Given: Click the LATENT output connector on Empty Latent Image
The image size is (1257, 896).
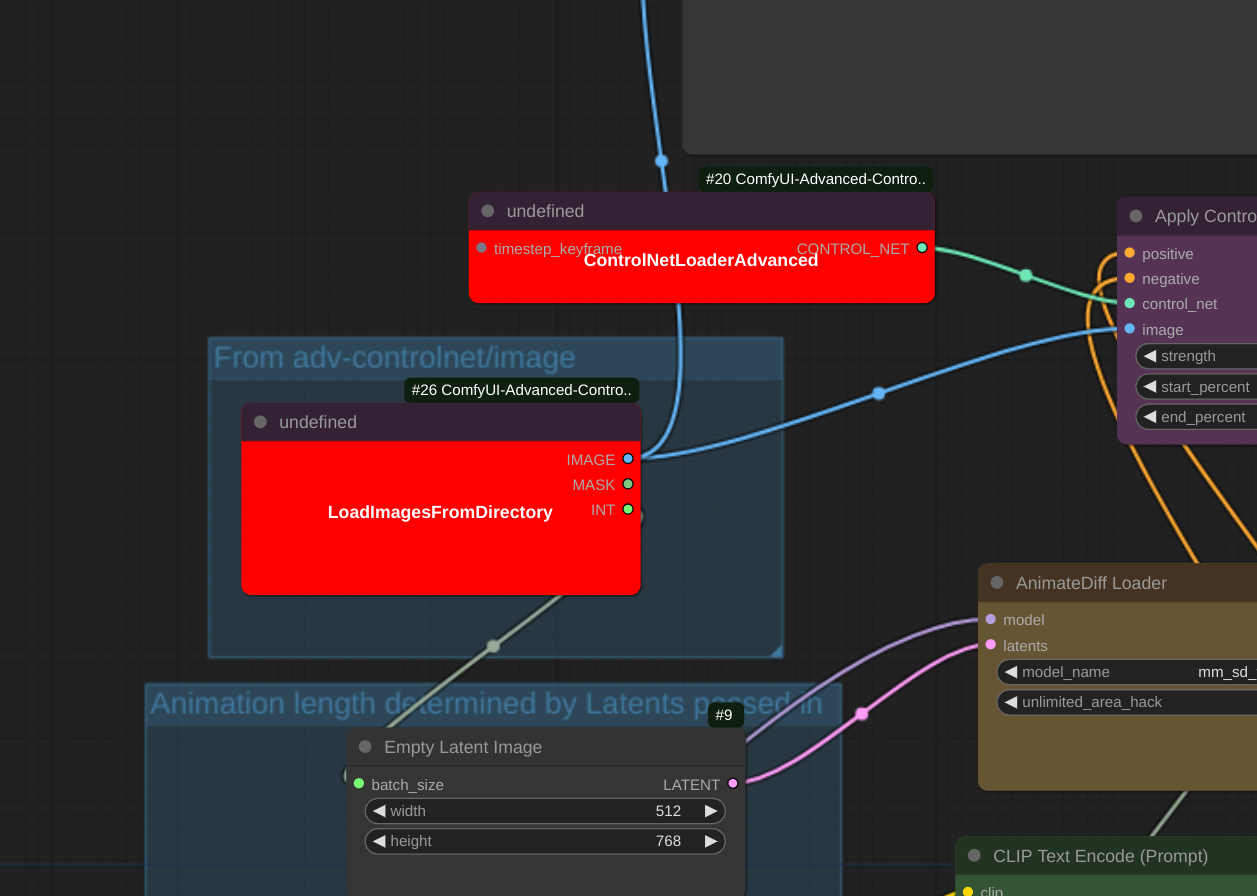Looking at the screenshot, I should (733, 784).
